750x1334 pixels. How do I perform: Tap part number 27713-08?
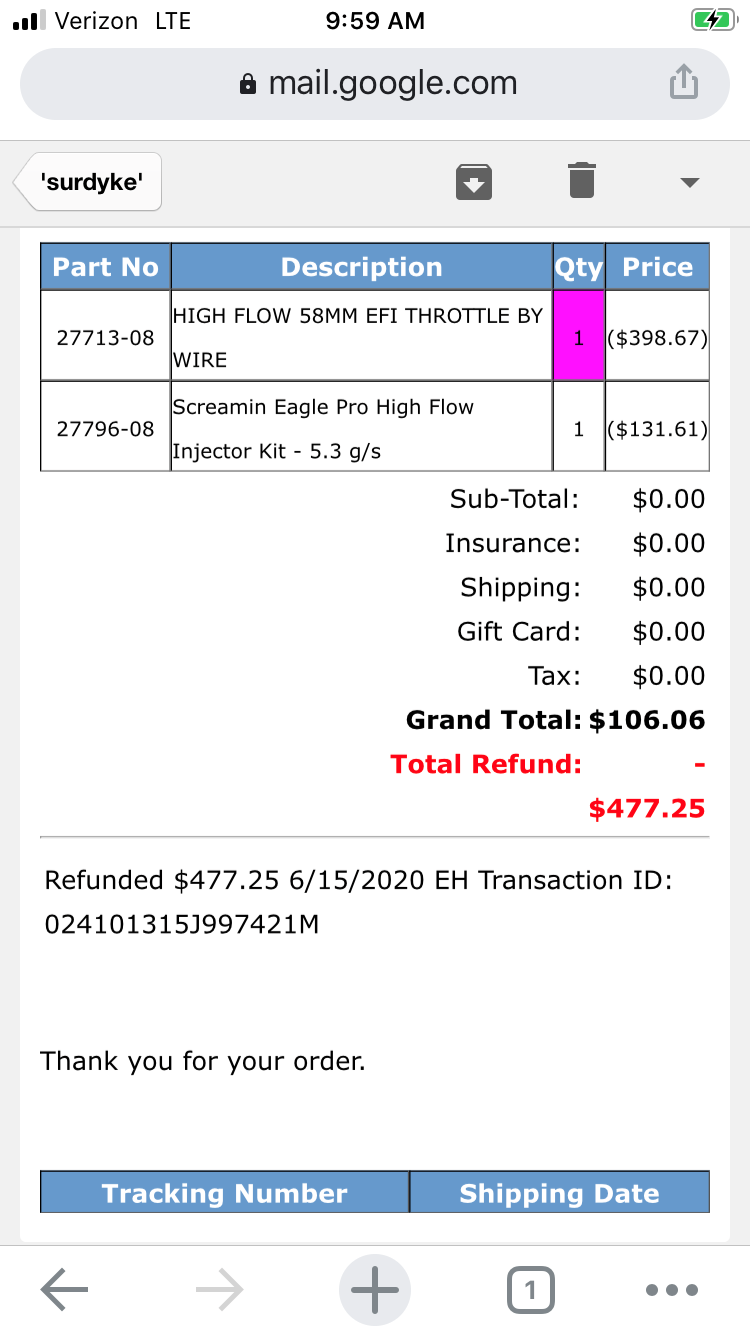point(105,337)
